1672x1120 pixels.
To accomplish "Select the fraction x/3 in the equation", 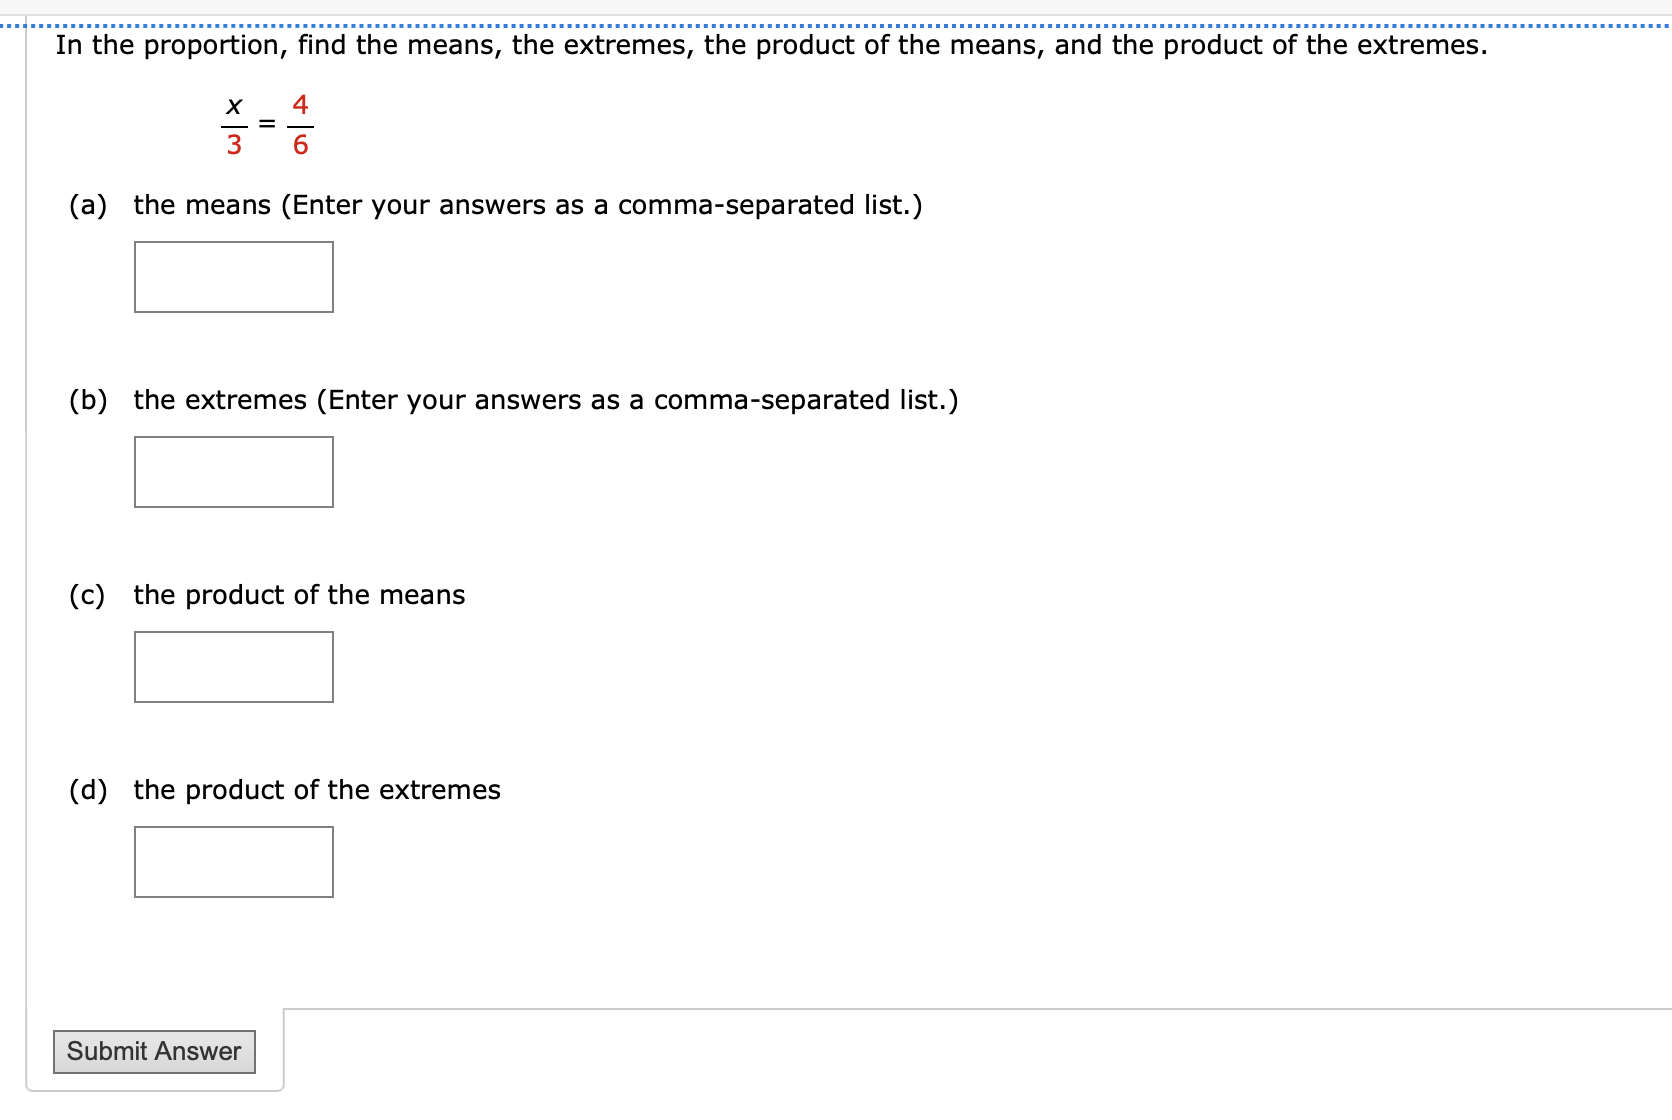I will click(233, 123).
